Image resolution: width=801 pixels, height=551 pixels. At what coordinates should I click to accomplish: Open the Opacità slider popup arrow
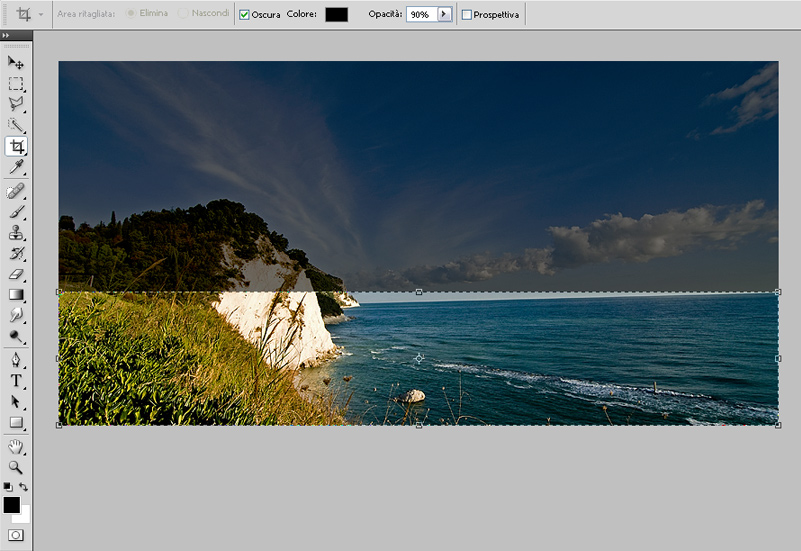[x=444, y=15]
